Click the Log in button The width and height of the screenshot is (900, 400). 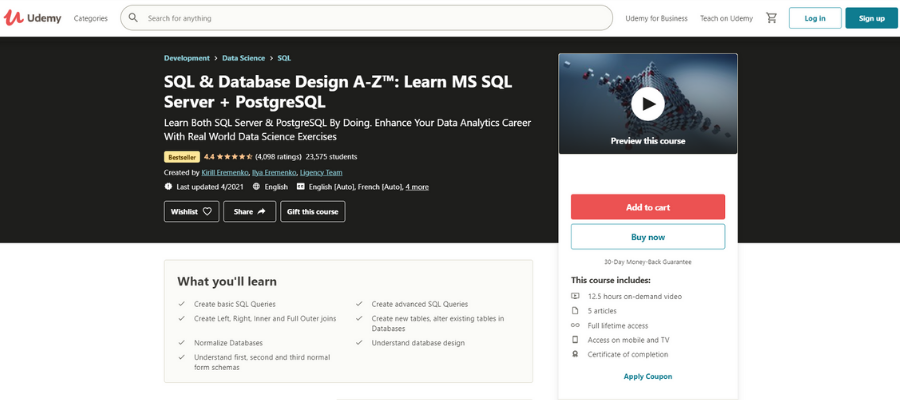click(x=815, y=18)
